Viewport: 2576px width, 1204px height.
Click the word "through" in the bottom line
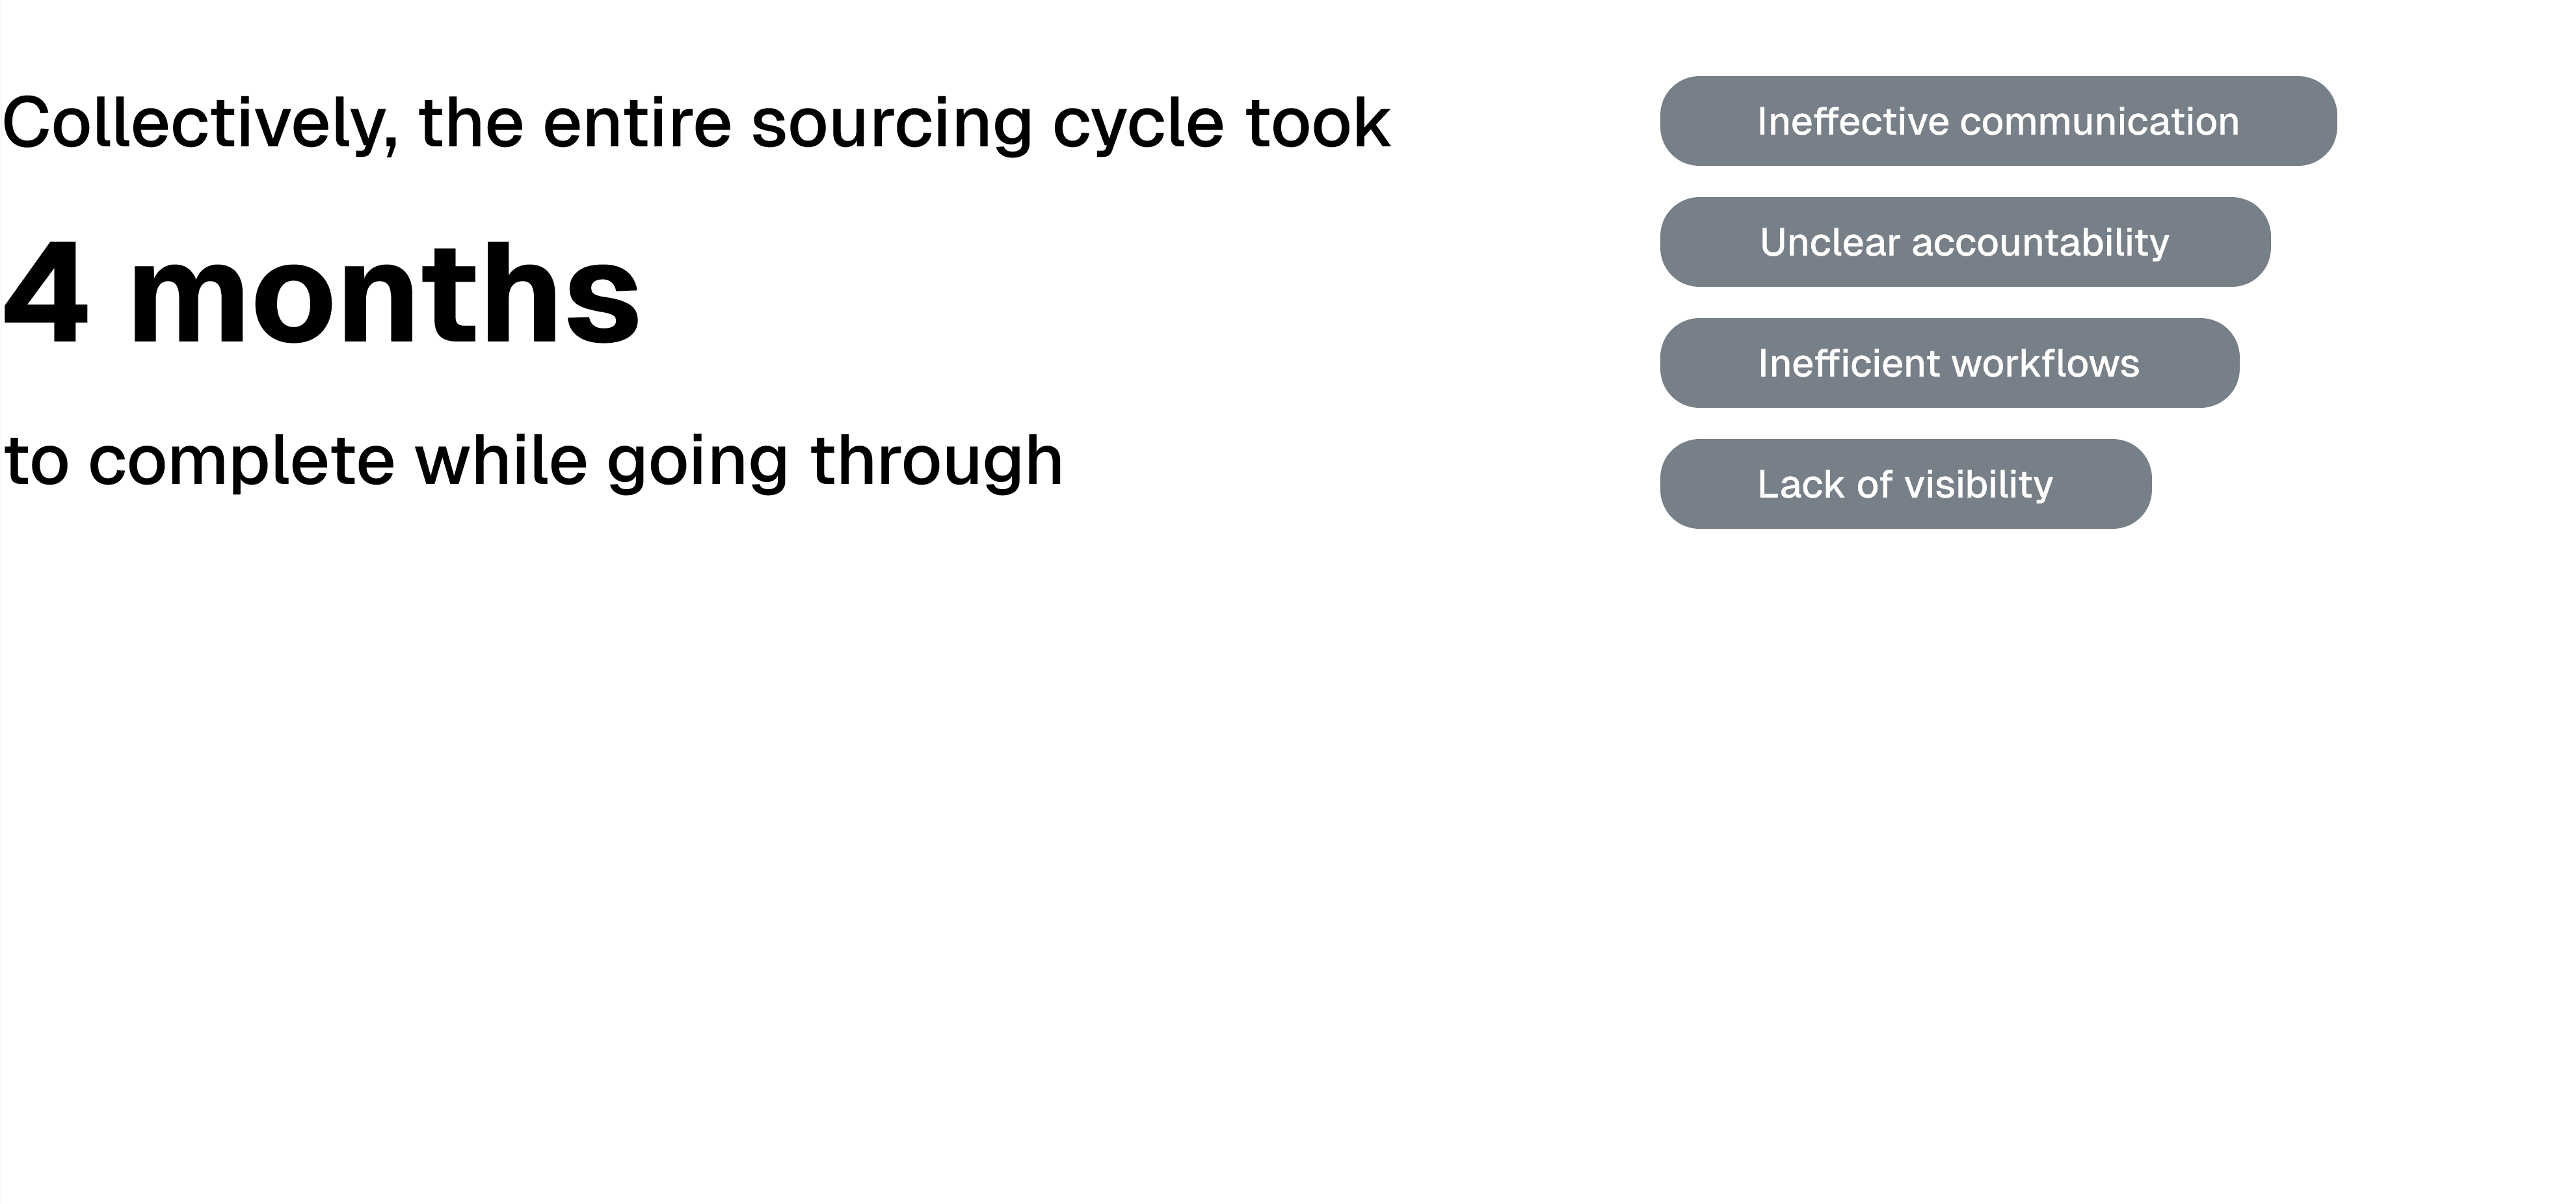(x=936, y=462)
